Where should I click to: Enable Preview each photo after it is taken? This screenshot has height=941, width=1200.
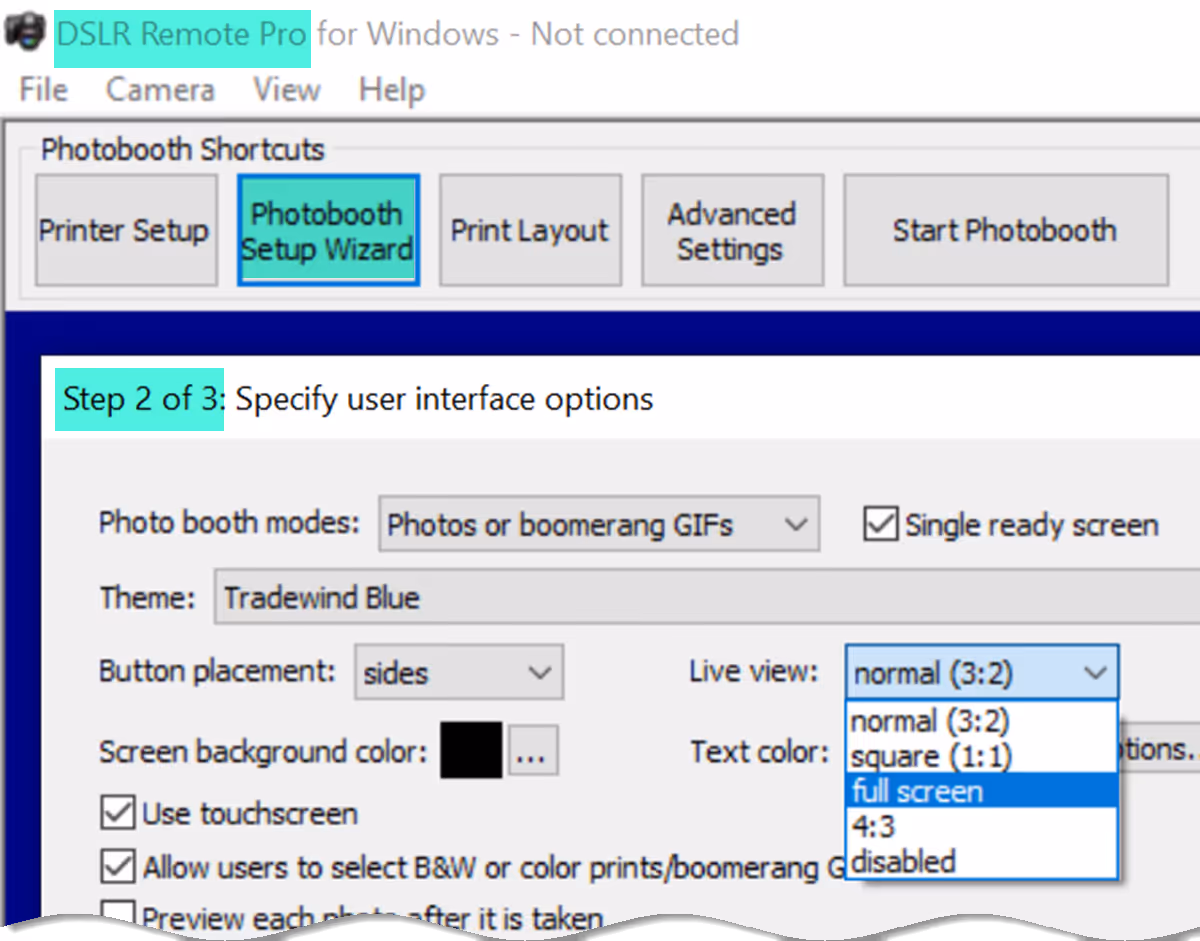(x=118, y=912)
